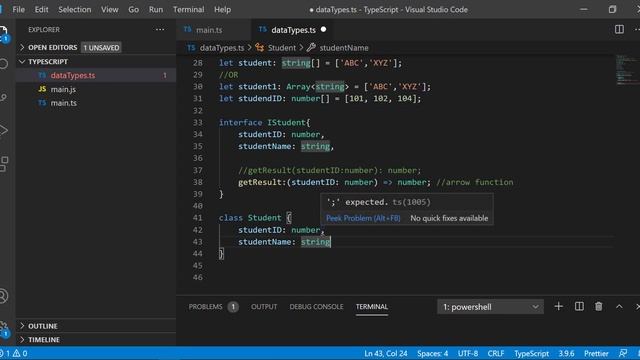640x360 pixels.
Task: Create a new terminal with plus icon
Action: [558, 307]
